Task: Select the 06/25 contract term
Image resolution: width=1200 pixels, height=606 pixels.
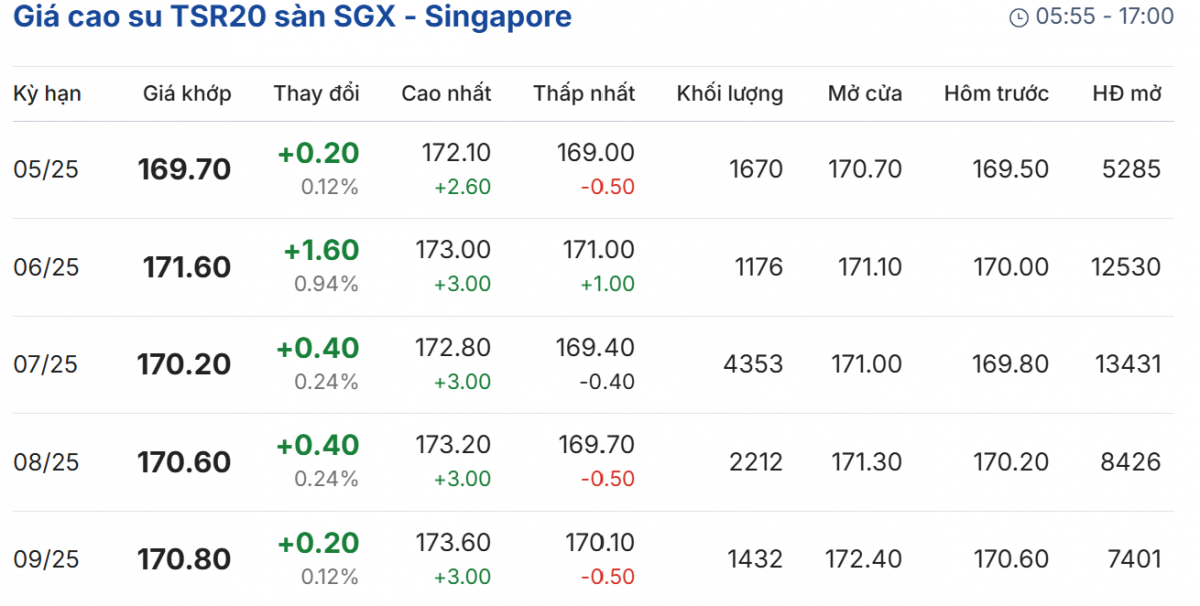Action: [46, 267]
